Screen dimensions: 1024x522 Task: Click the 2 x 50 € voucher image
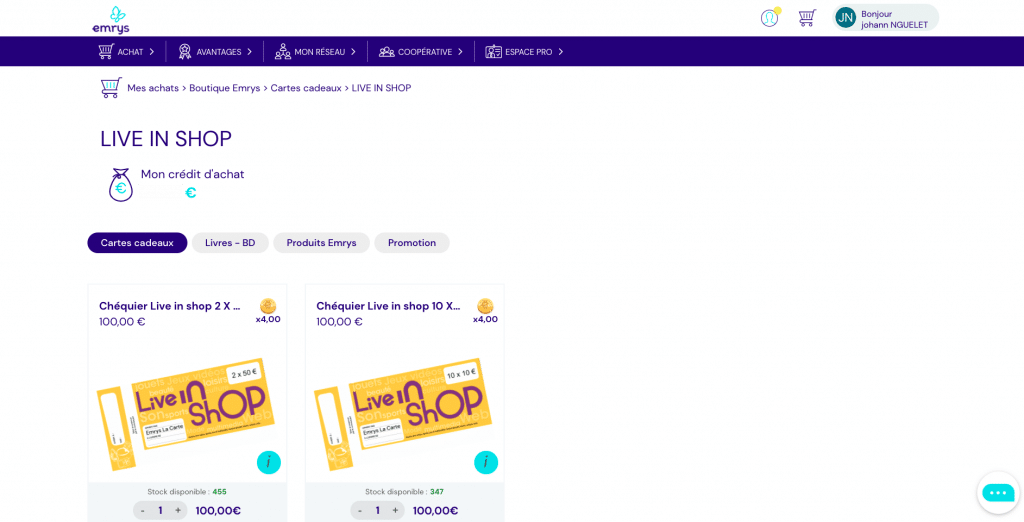[x=187, y=413]
